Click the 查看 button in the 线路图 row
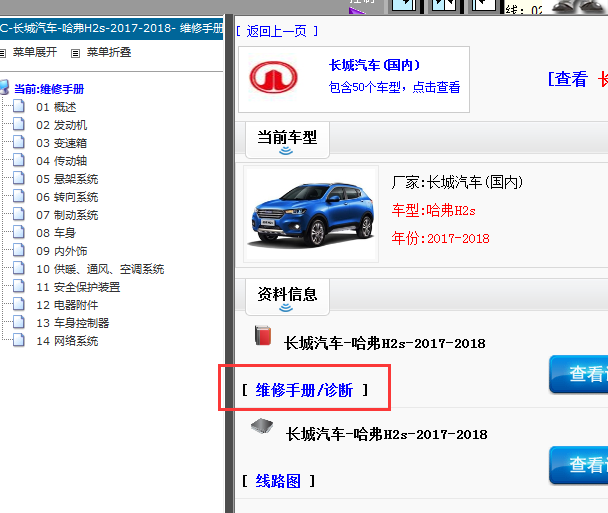The height and width of the screenshot is (513, 608). pyautogui.click(x=579, y=465)
